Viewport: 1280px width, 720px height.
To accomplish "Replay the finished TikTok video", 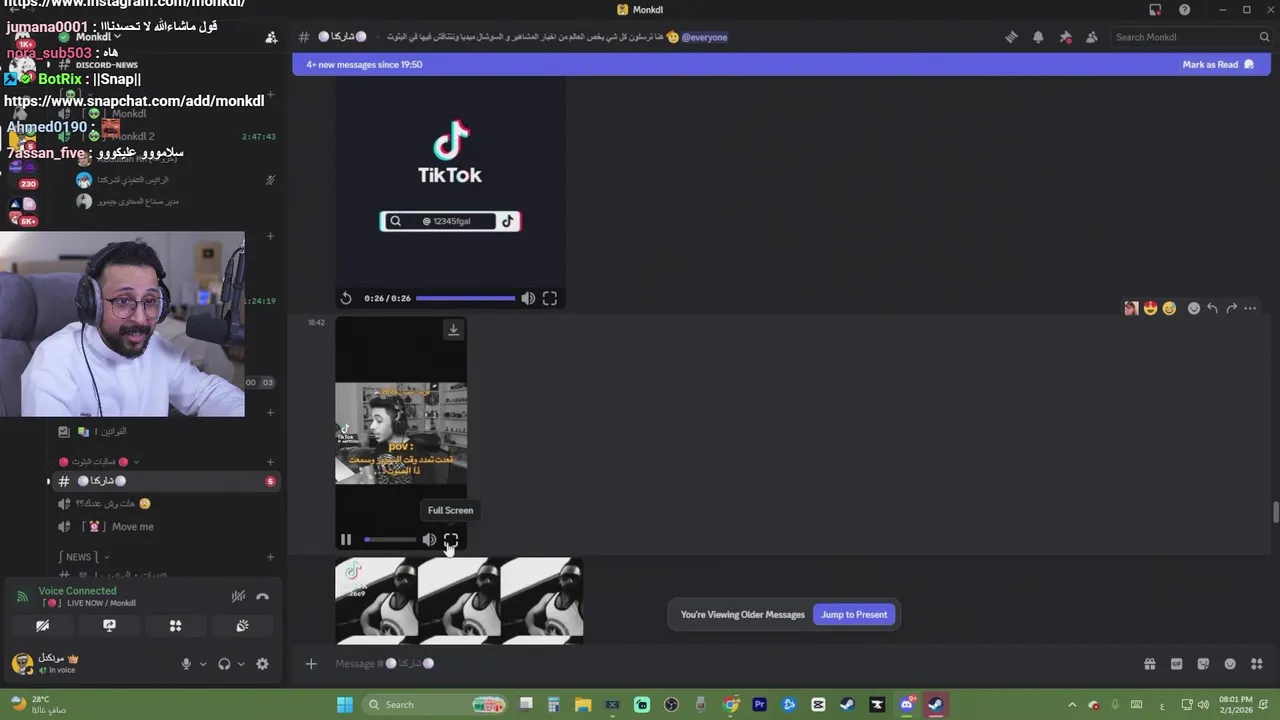I will 346,298.
